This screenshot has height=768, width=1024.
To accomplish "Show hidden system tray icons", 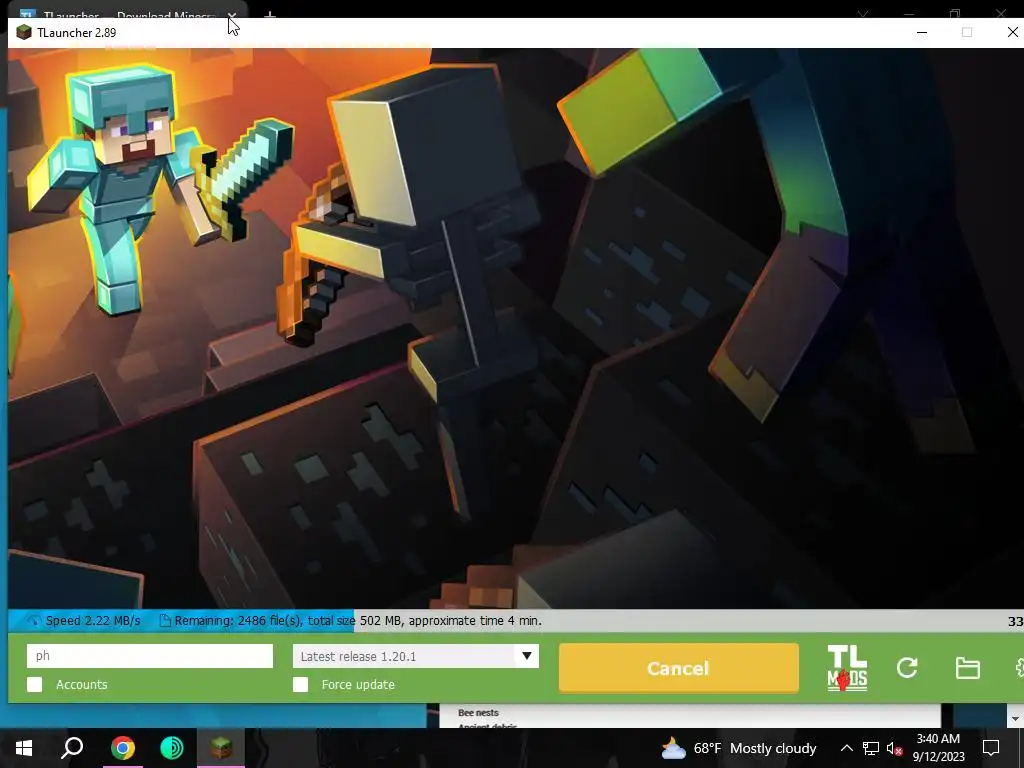I will (846, 748).
